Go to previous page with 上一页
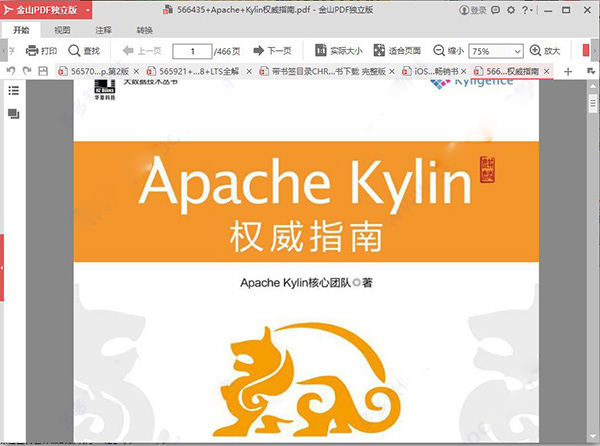600x446 pixels. (x=142, y=50)
